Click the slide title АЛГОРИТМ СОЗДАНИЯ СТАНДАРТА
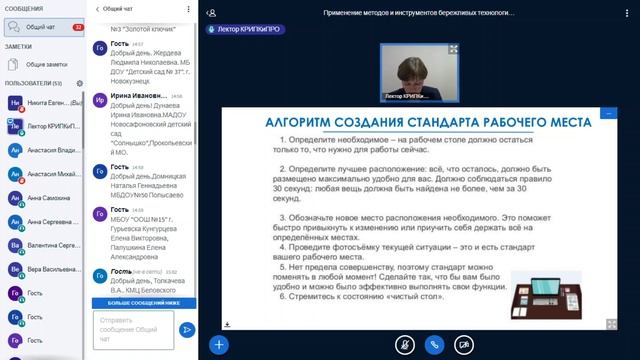640x360 pixels. point(428,122)
